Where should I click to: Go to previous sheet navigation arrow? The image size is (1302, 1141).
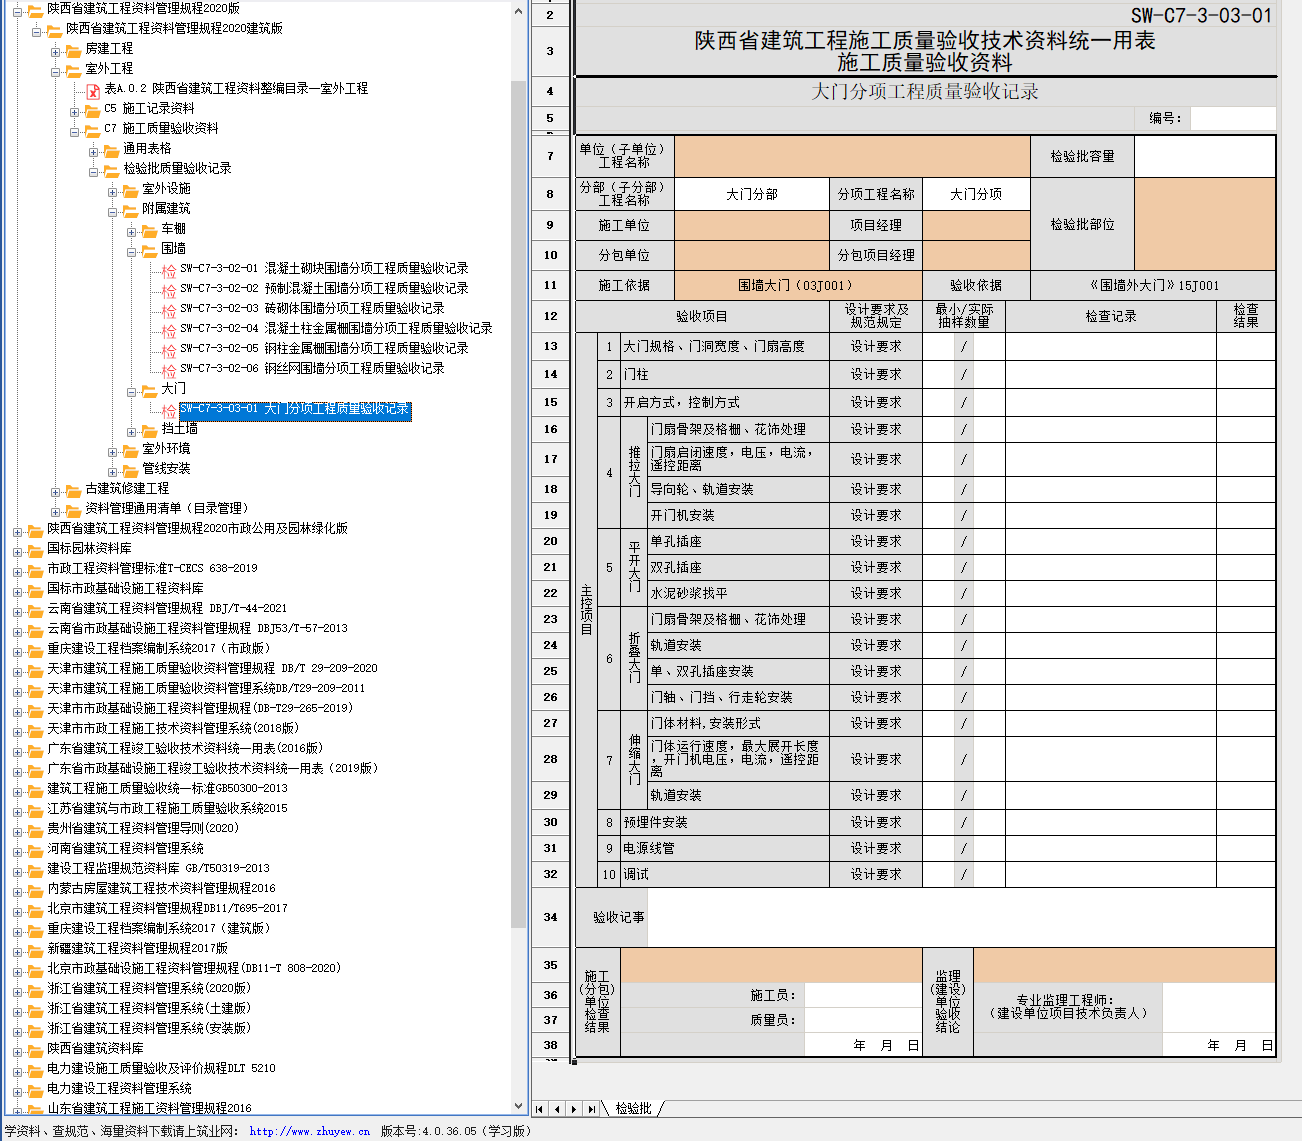point(556,1109)
